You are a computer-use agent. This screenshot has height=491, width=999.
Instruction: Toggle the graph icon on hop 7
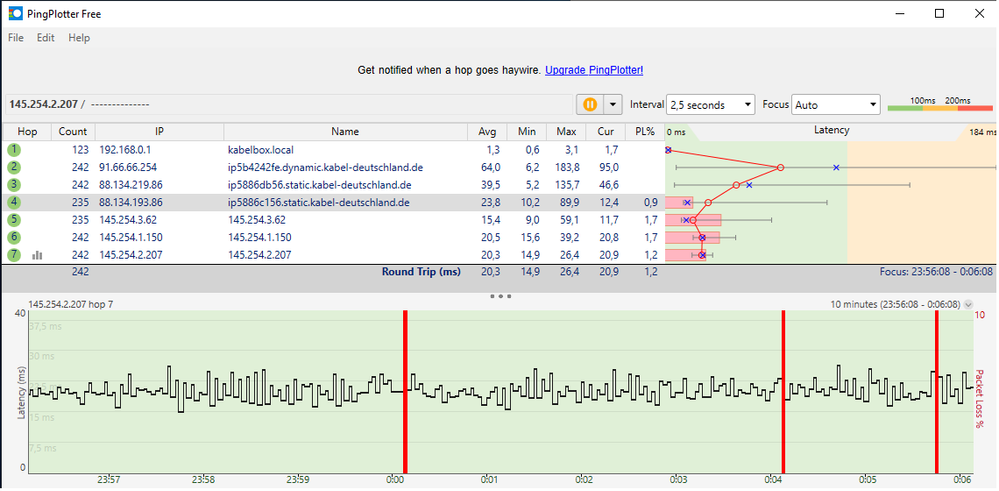[x=37, y=256]
